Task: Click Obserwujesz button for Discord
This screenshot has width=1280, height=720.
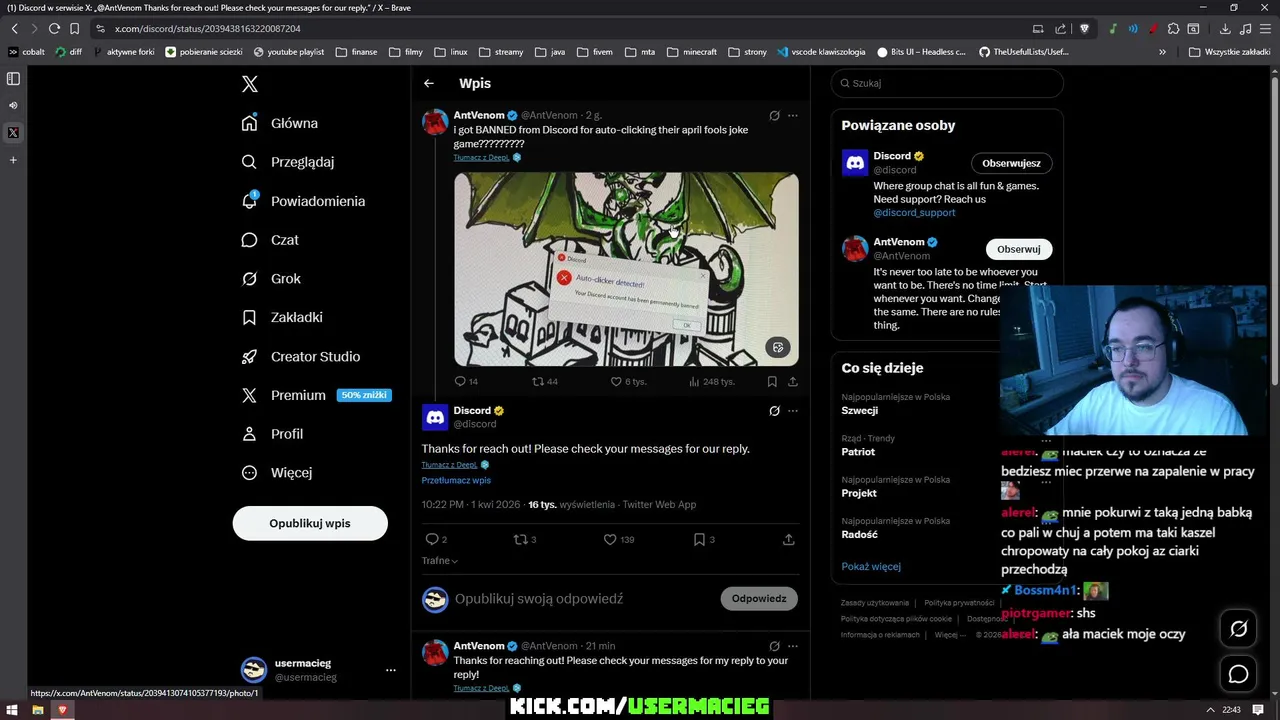Action: [x=1011, y=163]
